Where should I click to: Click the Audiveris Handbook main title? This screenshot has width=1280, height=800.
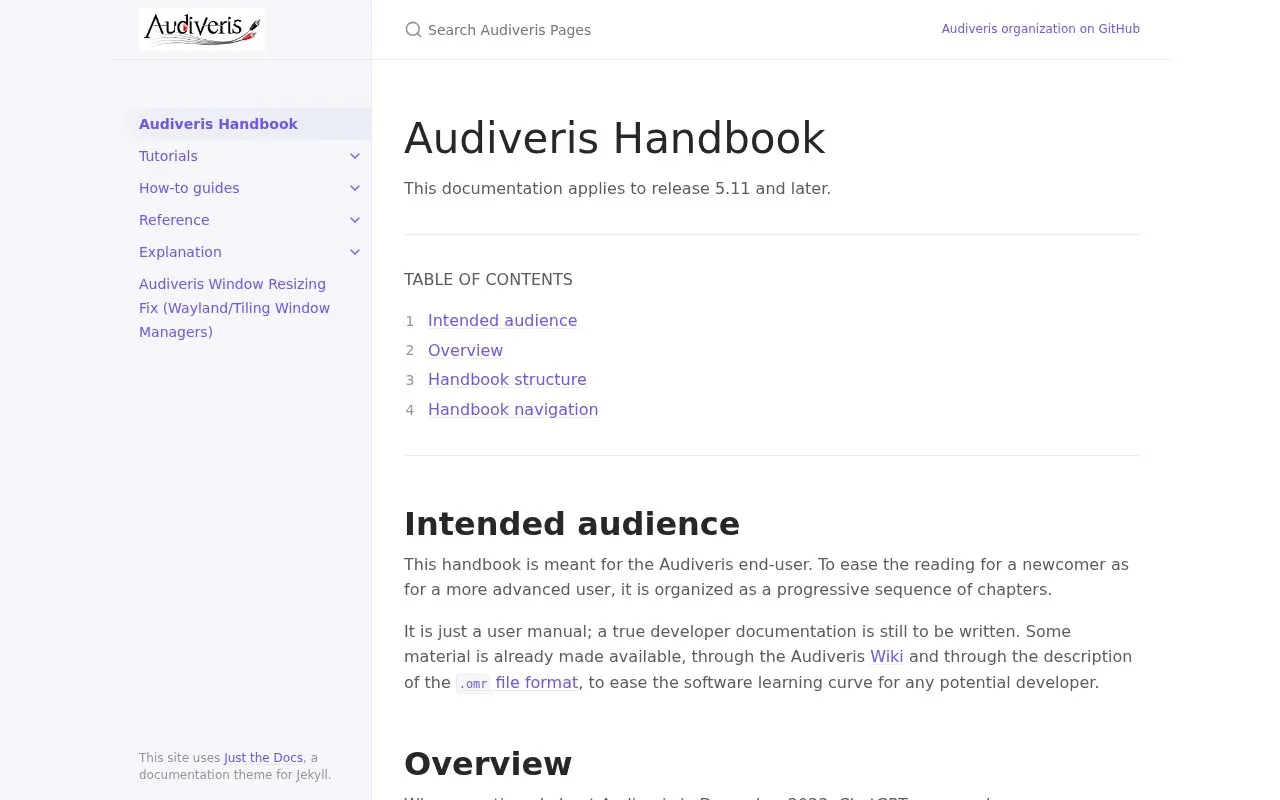click(614, 138)
